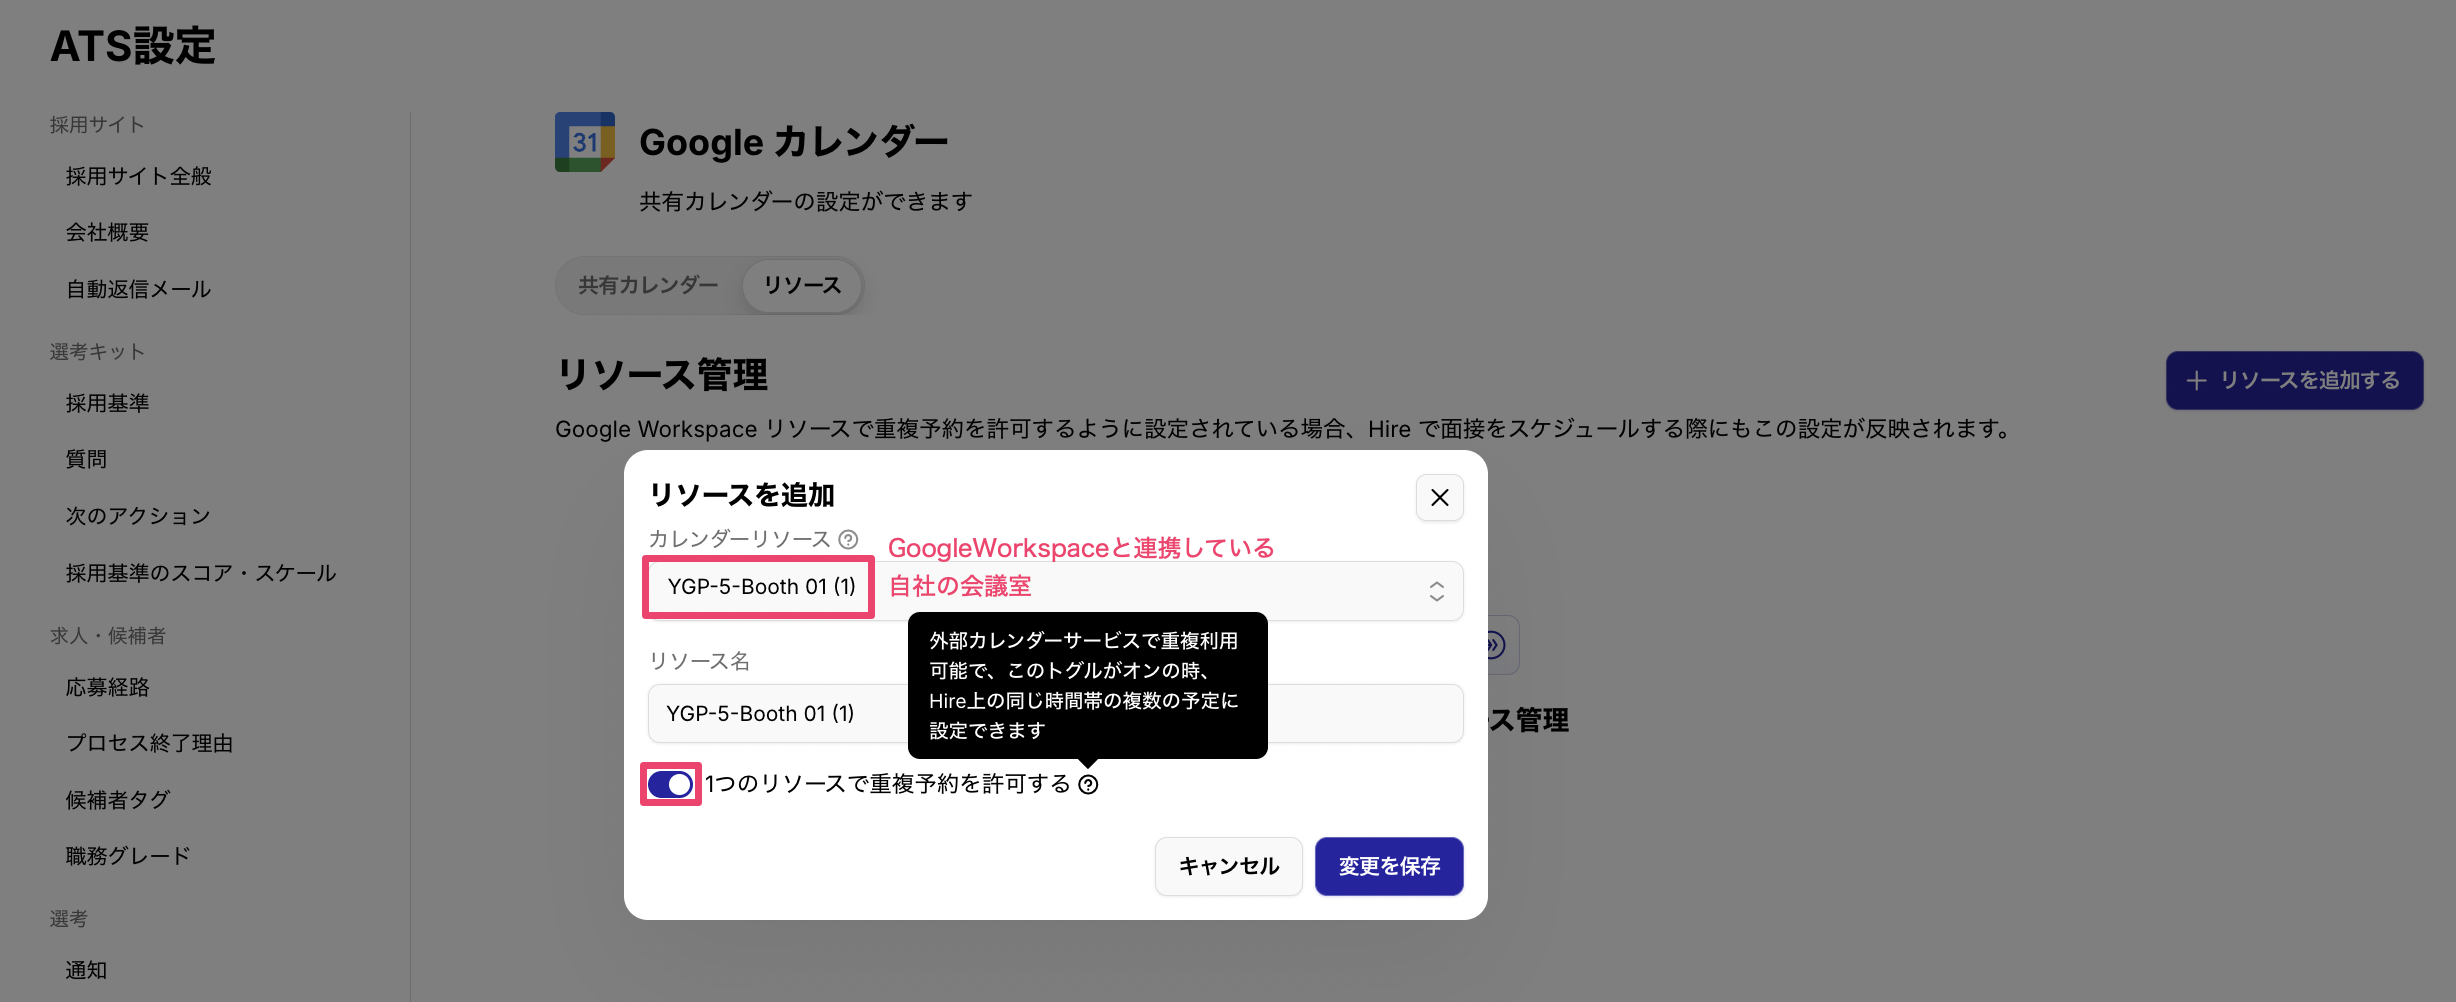Screen dimensions: 2456x1002
Task: Open 採用サイト全般 in the sidebar
Action: 139,177
